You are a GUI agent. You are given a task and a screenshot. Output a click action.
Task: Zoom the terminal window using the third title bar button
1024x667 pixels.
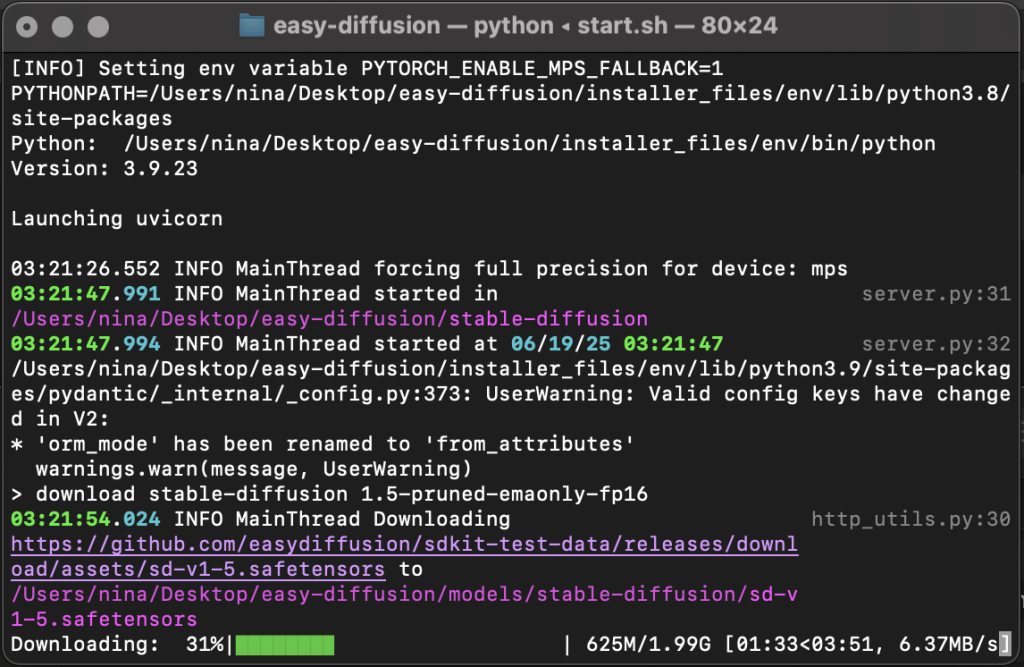tap(99, 27)
